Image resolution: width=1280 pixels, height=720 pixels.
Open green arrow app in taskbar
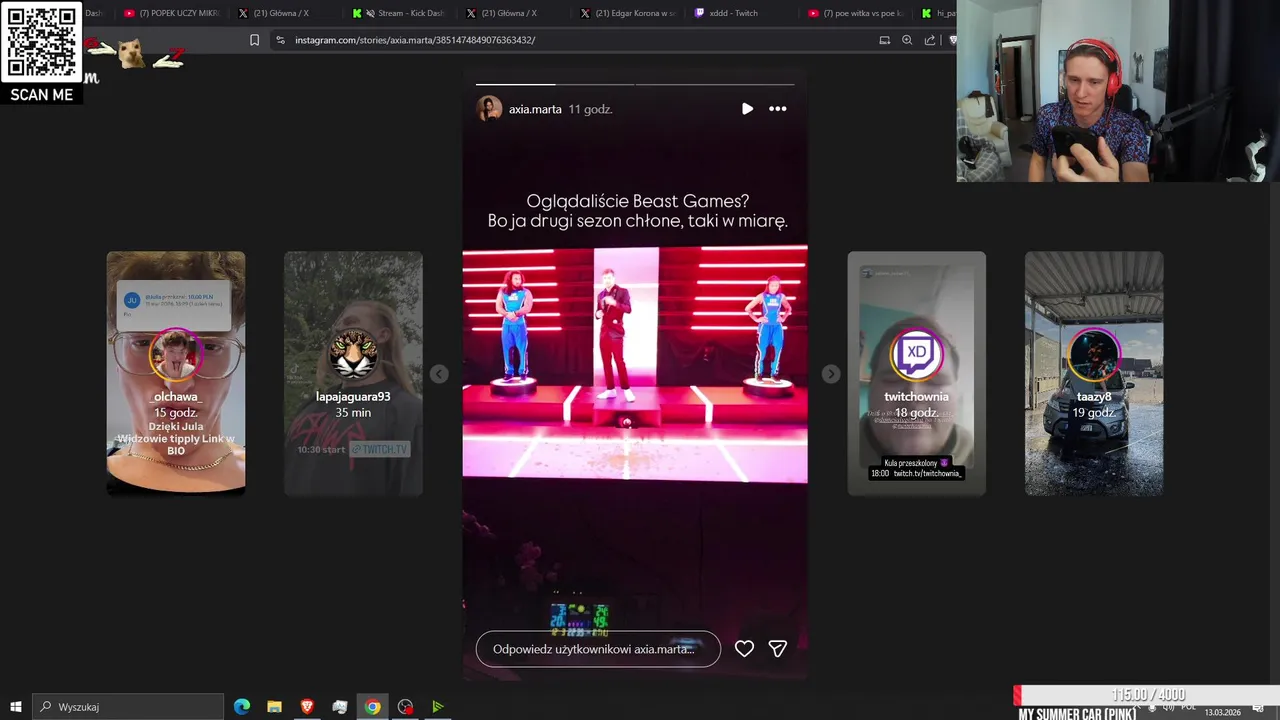[437, 707]
